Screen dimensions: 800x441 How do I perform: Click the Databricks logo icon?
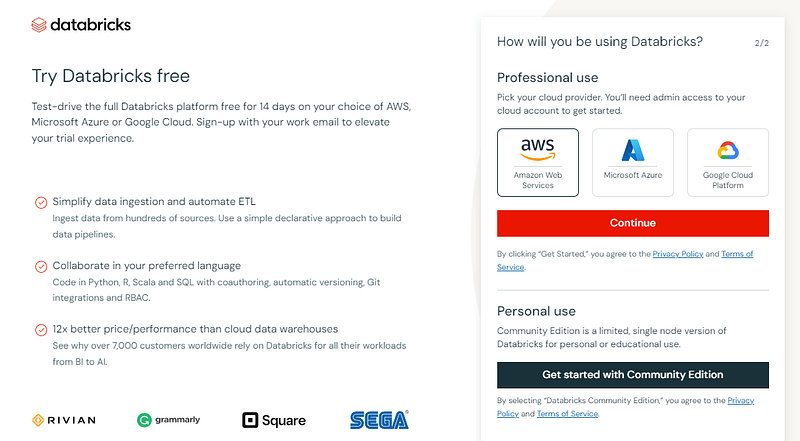click(39, 24)
